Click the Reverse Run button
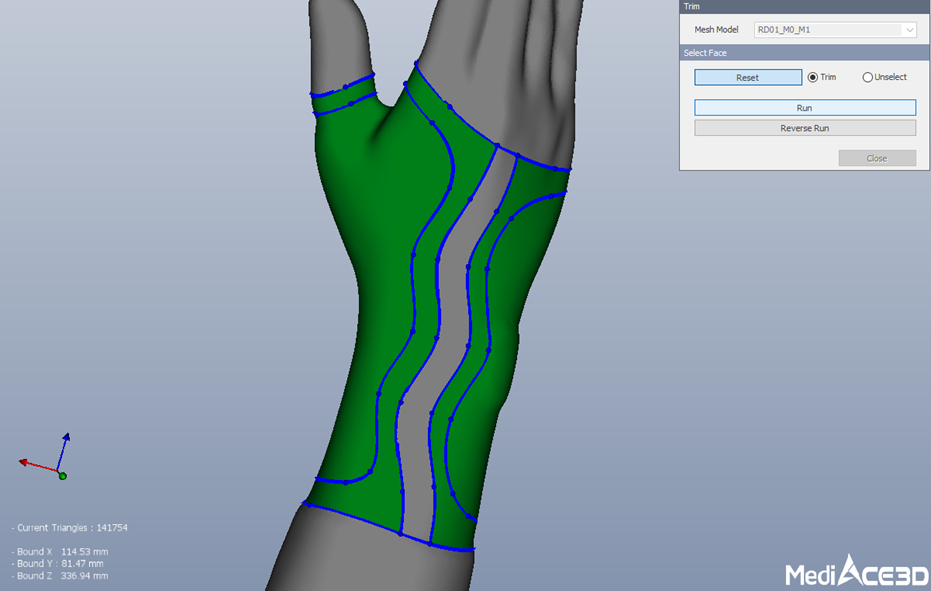Image resolution: width=931 pixels, height=591 pixels. 805,128
